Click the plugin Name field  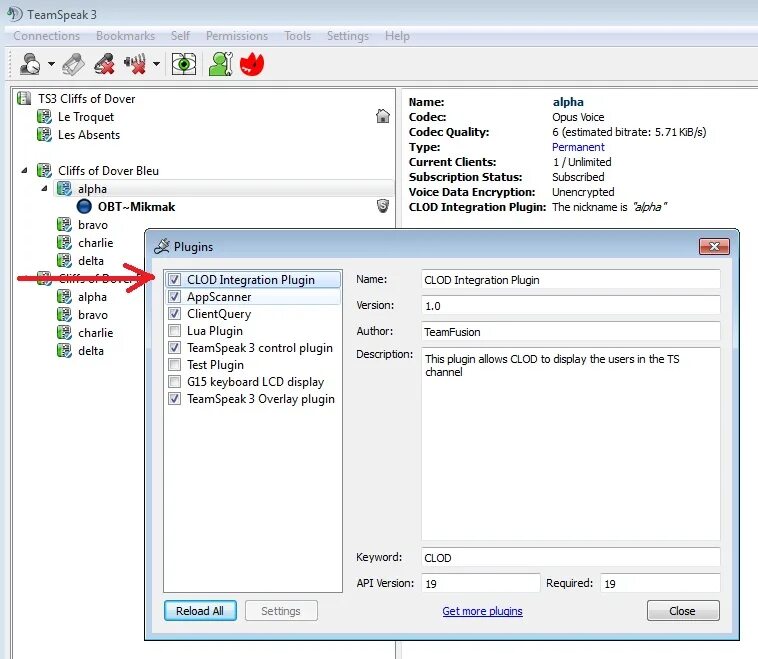click(x=570, y=279)
